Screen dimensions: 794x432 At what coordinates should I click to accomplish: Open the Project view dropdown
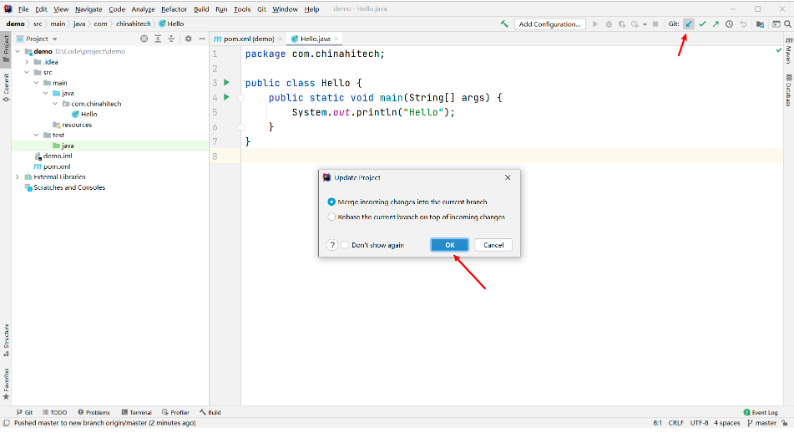(37, 38)
